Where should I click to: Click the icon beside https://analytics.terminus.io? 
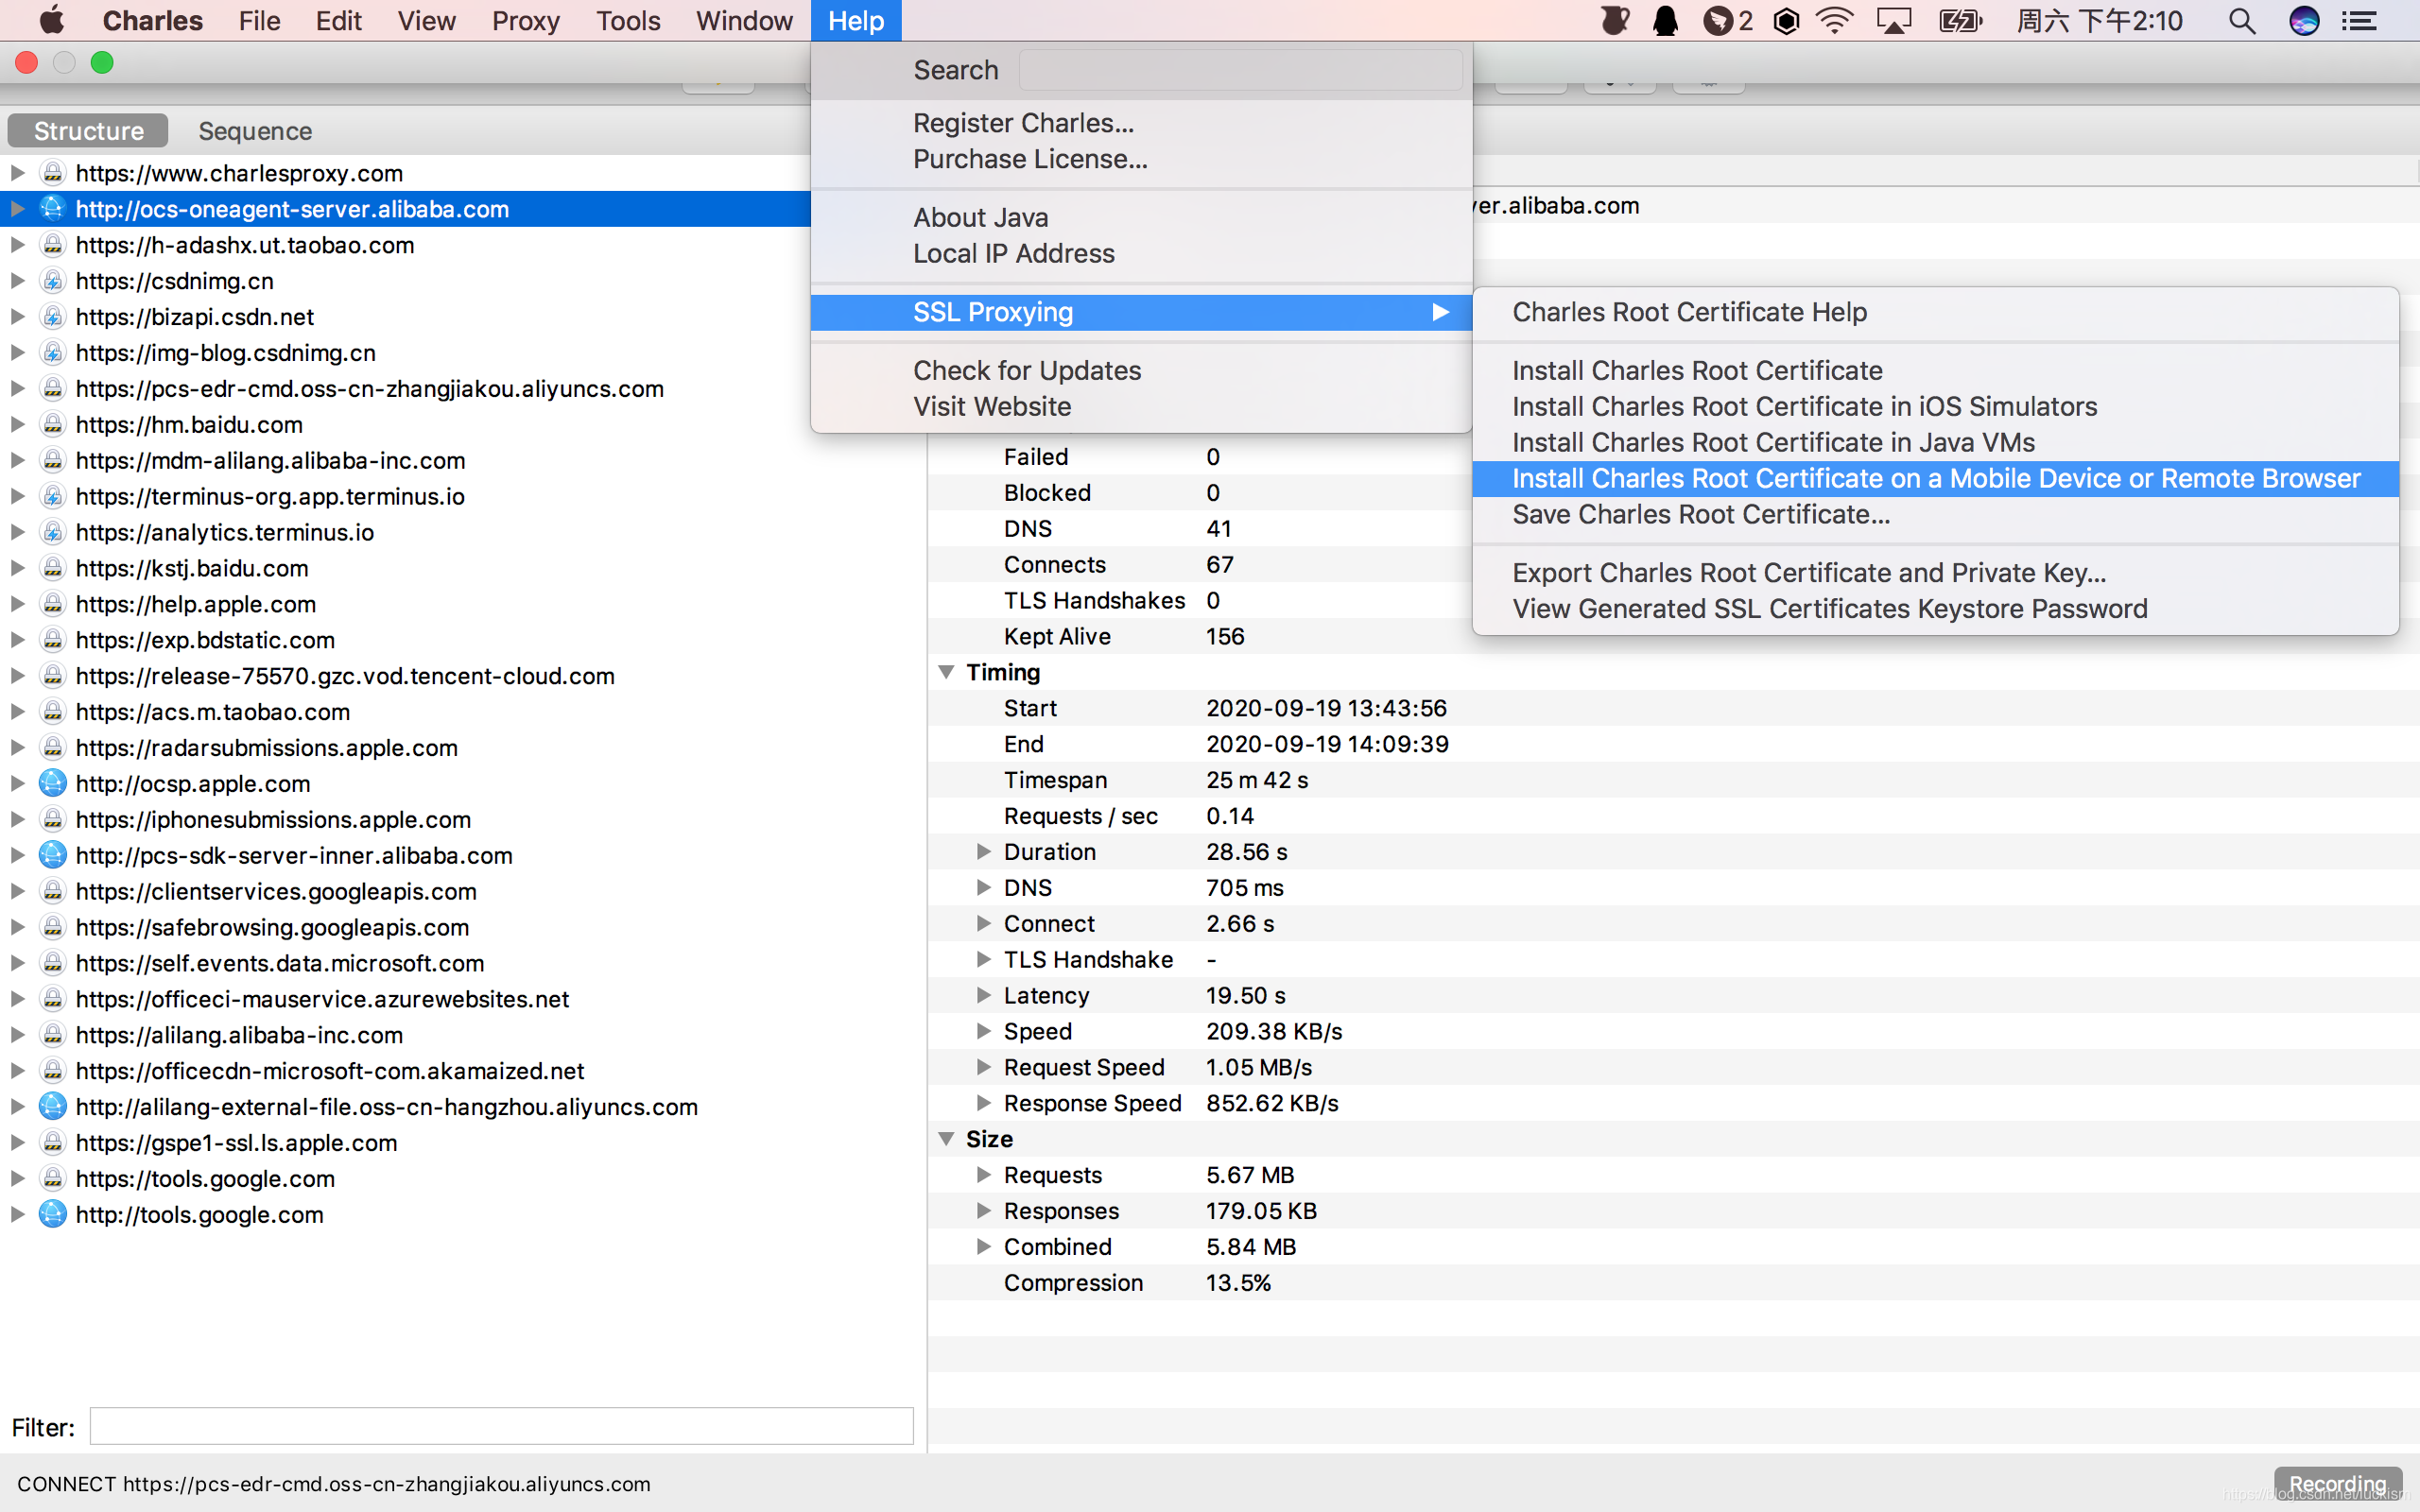53,532
